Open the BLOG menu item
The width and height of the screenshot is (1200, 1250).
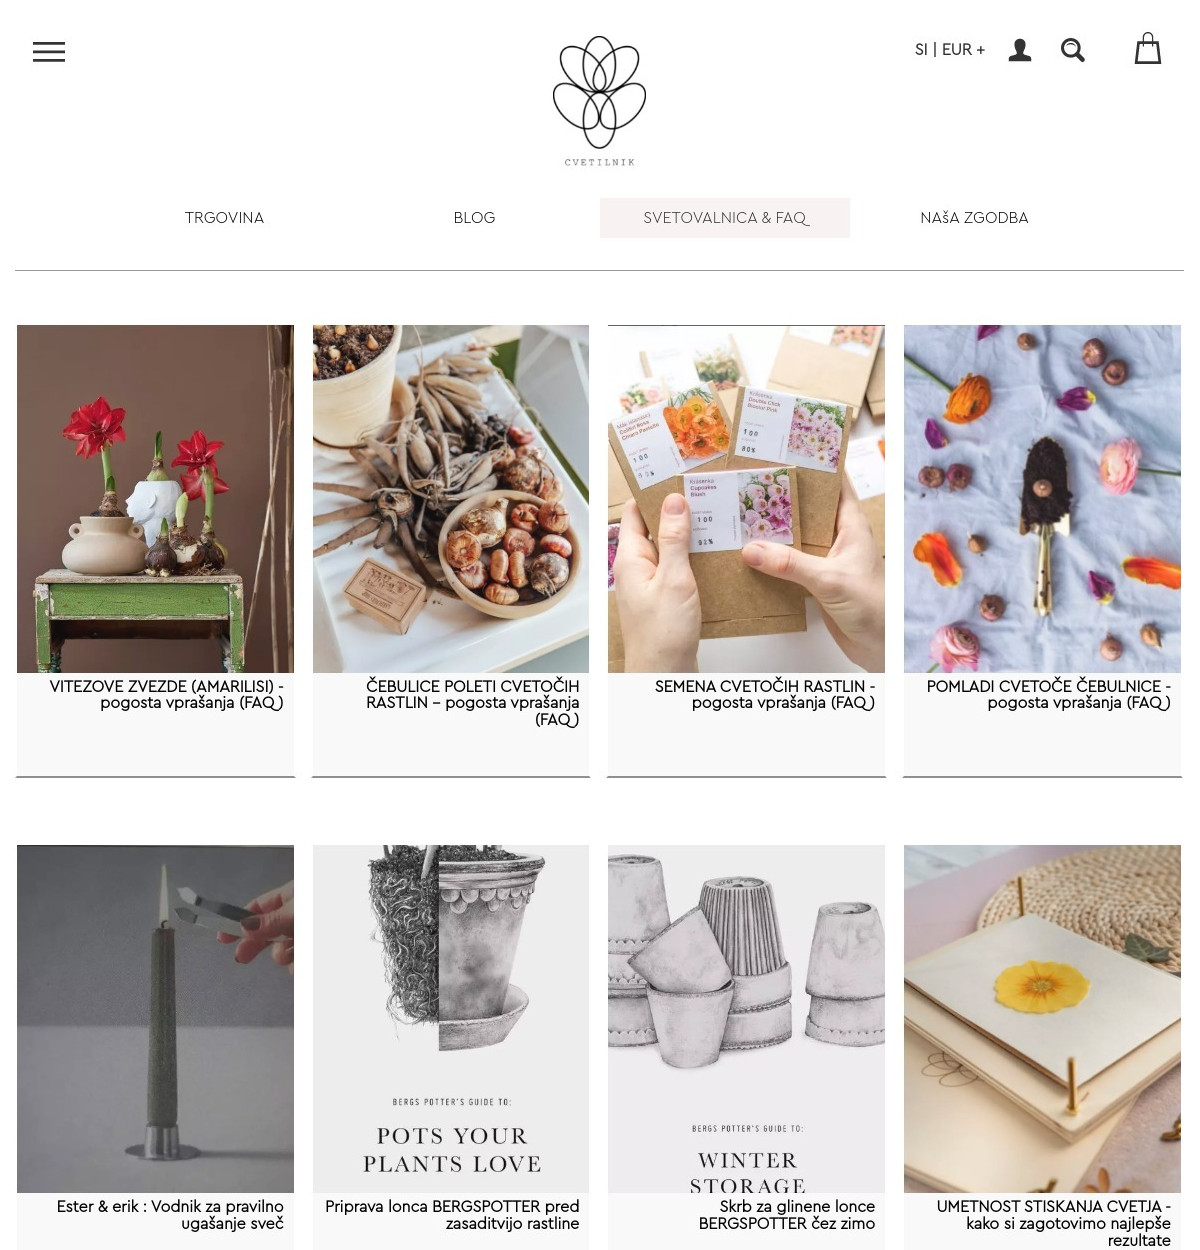474,218
